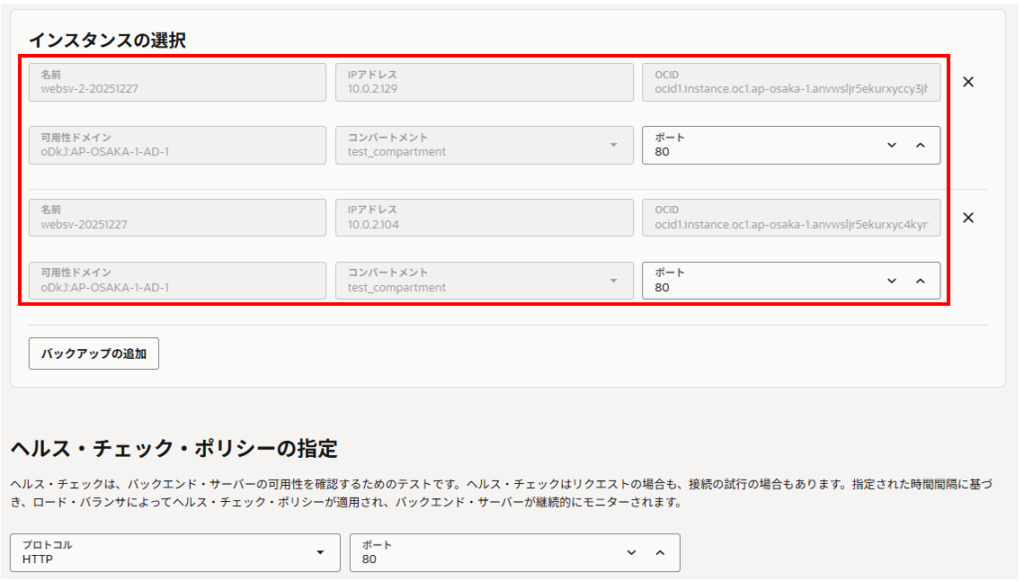The image size is (1024, 582).
Task: Click the IPアドレス field showing 10.0.2.104
Action: pos(484,218)
